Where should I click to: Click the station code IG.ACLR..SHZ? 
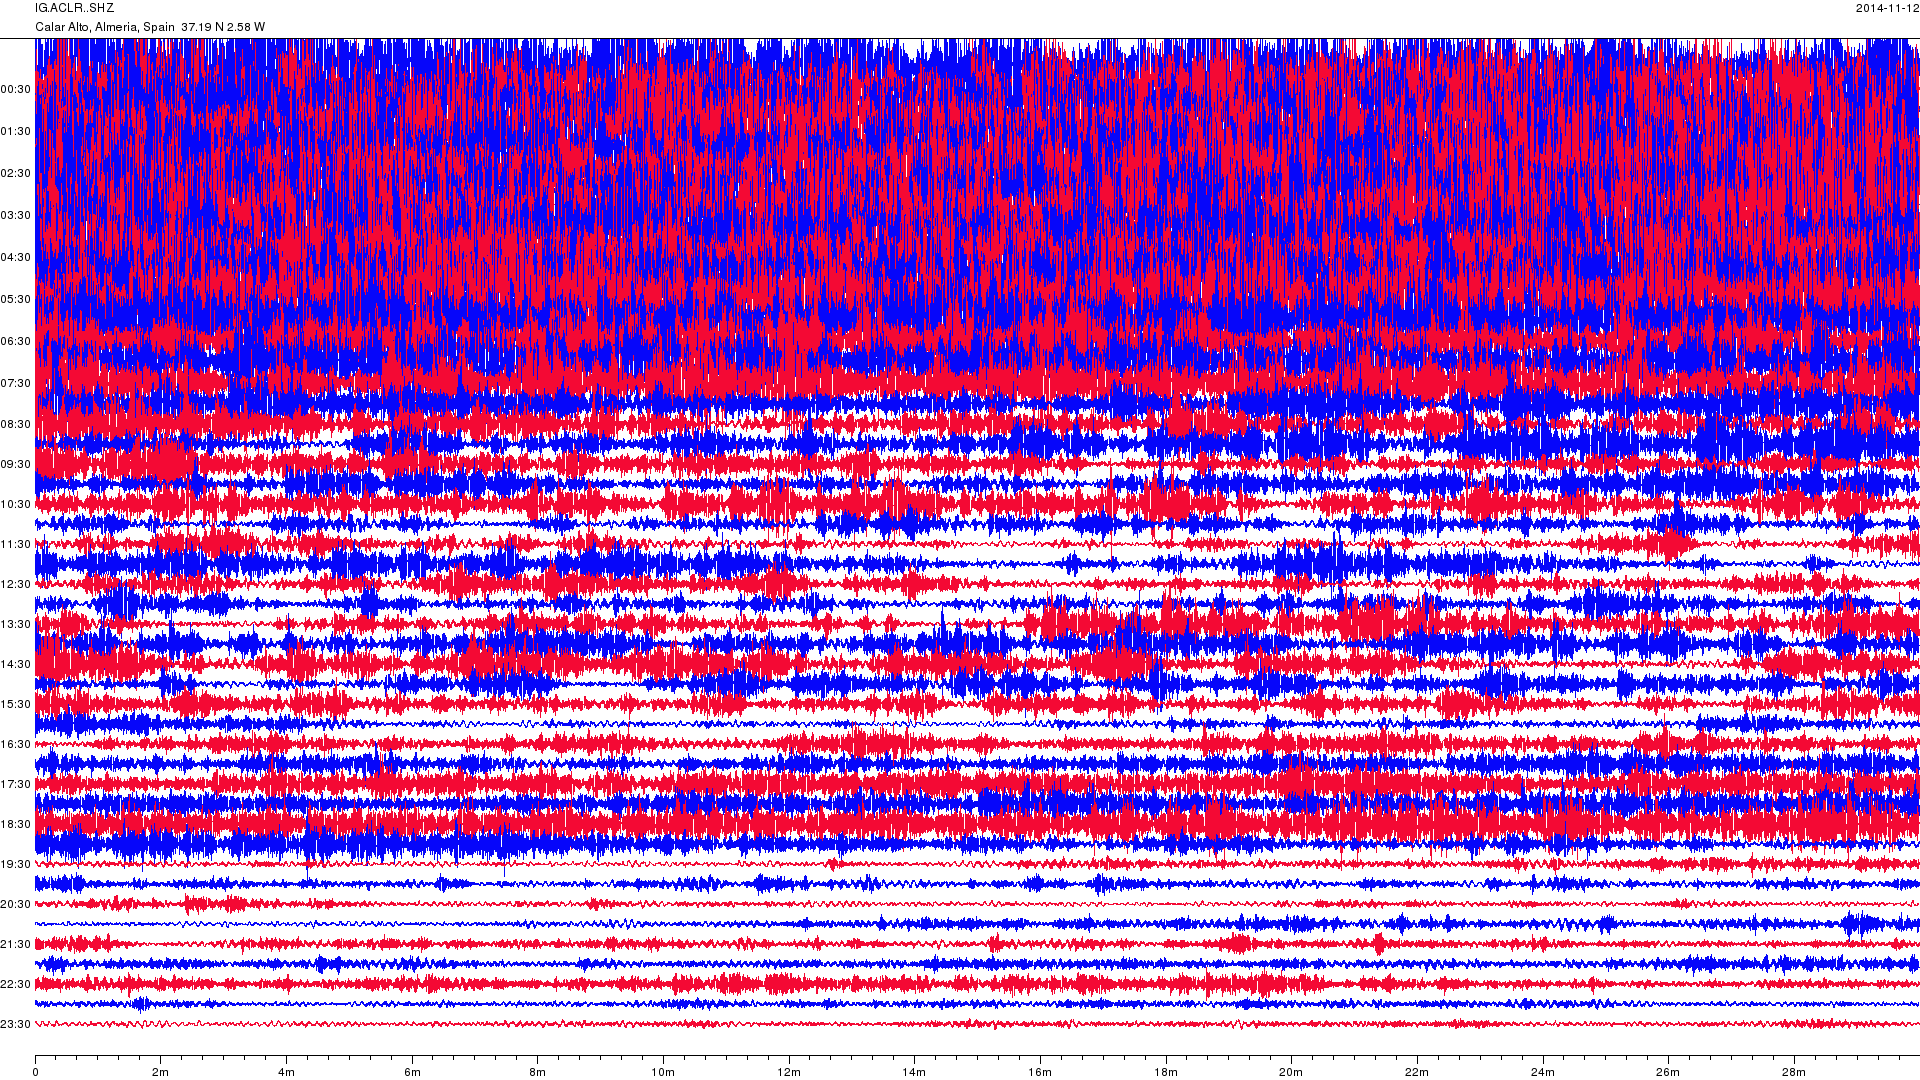75,8
